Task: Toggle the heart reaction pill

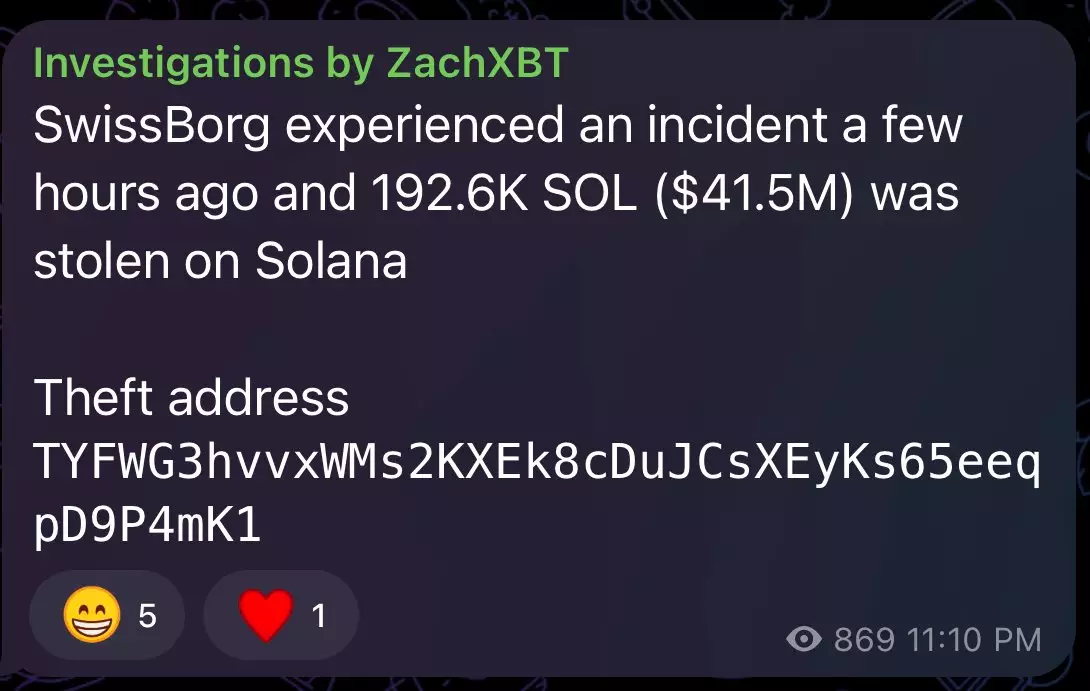Action: tap(281, 615)
